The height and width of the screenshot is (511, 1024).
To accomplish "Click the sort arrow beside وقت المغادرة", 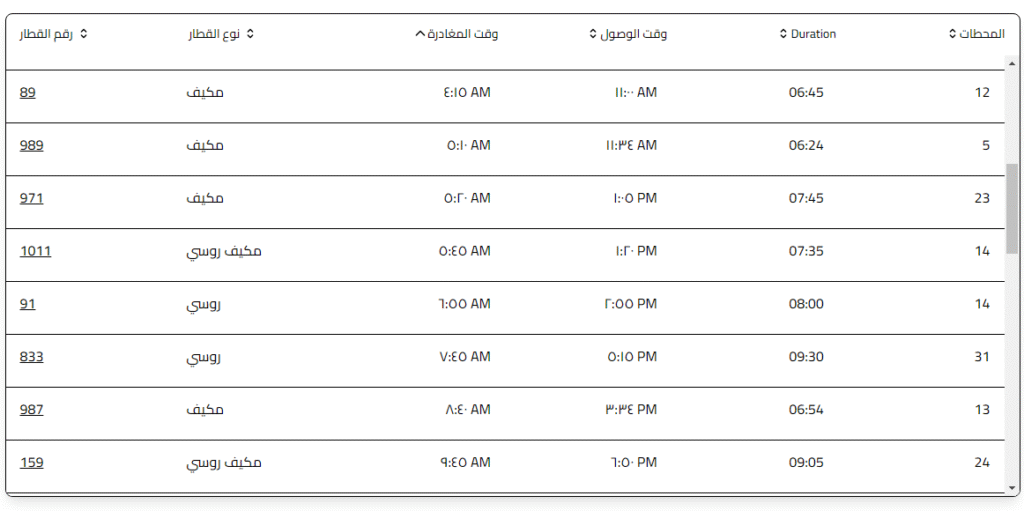I will (x=419, y=34).
